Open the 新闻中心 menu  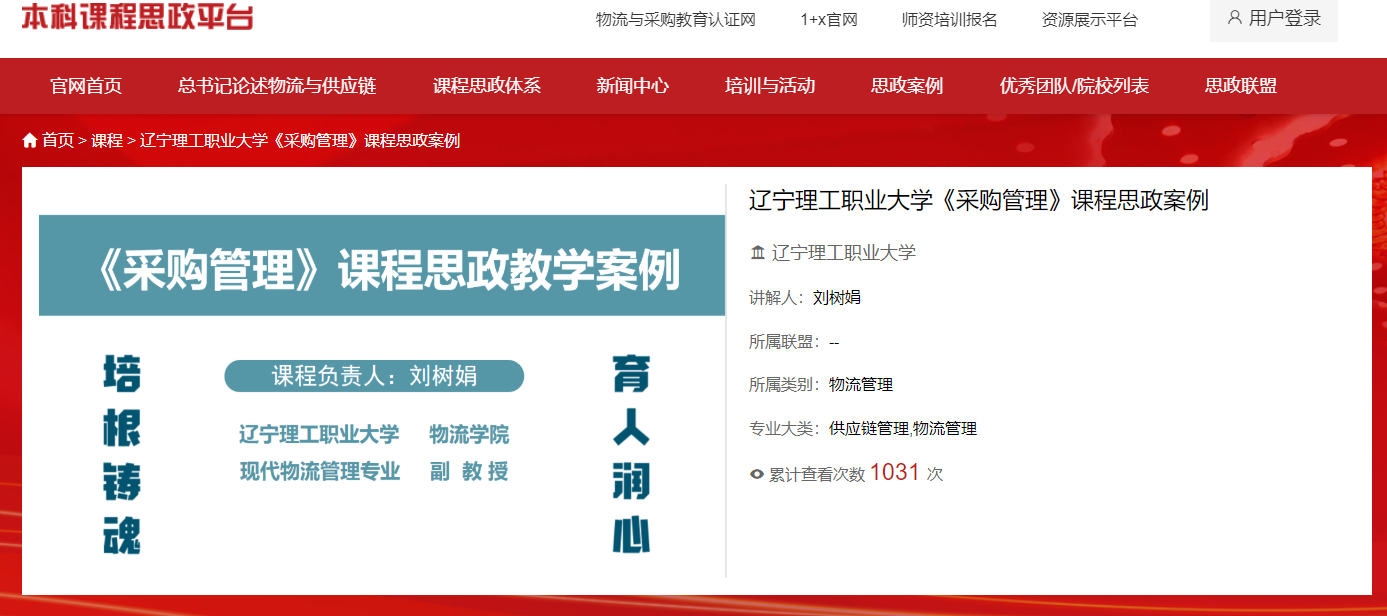tap(632, 86)
